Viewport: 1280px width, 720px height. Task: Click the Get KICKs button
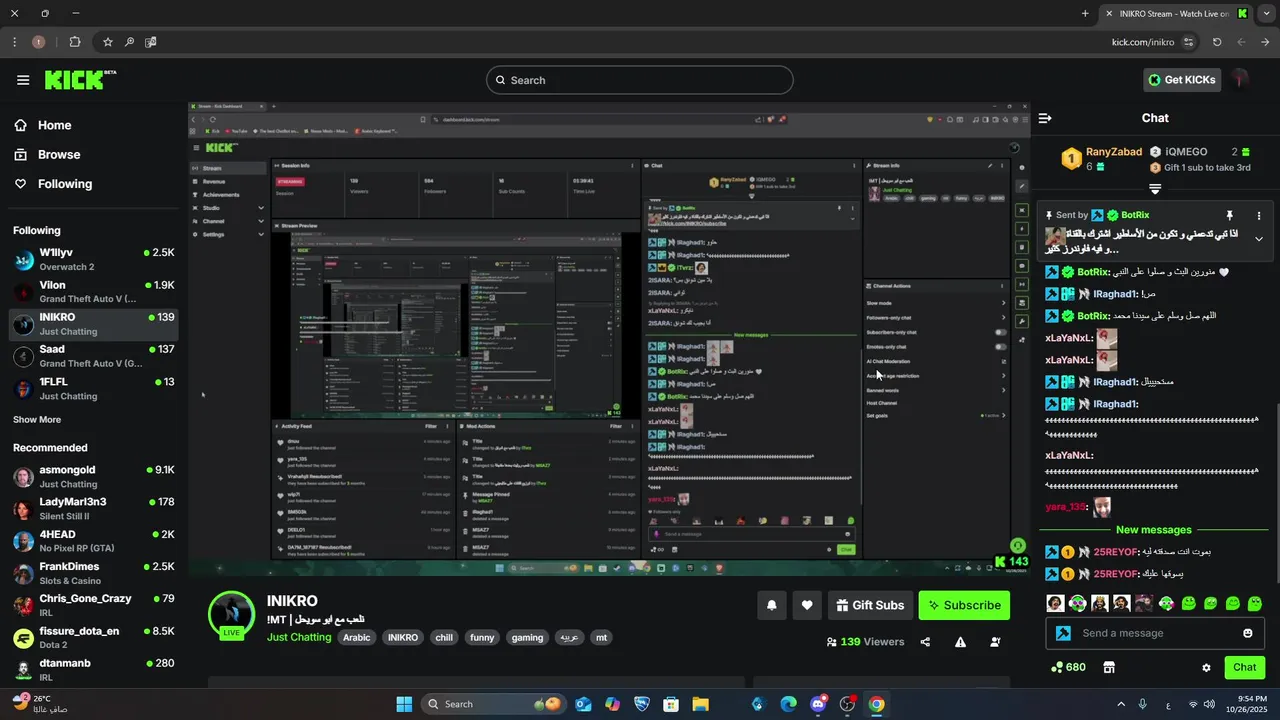1182,80
